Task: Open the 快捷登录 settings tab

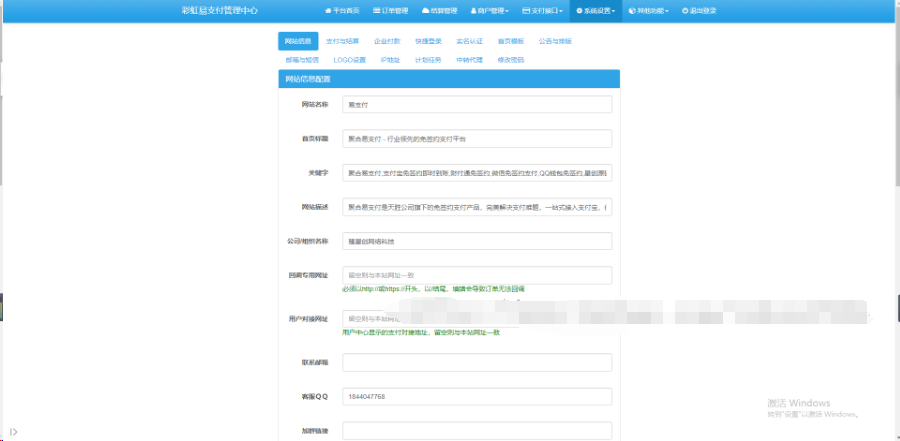Action: [428, 41]
